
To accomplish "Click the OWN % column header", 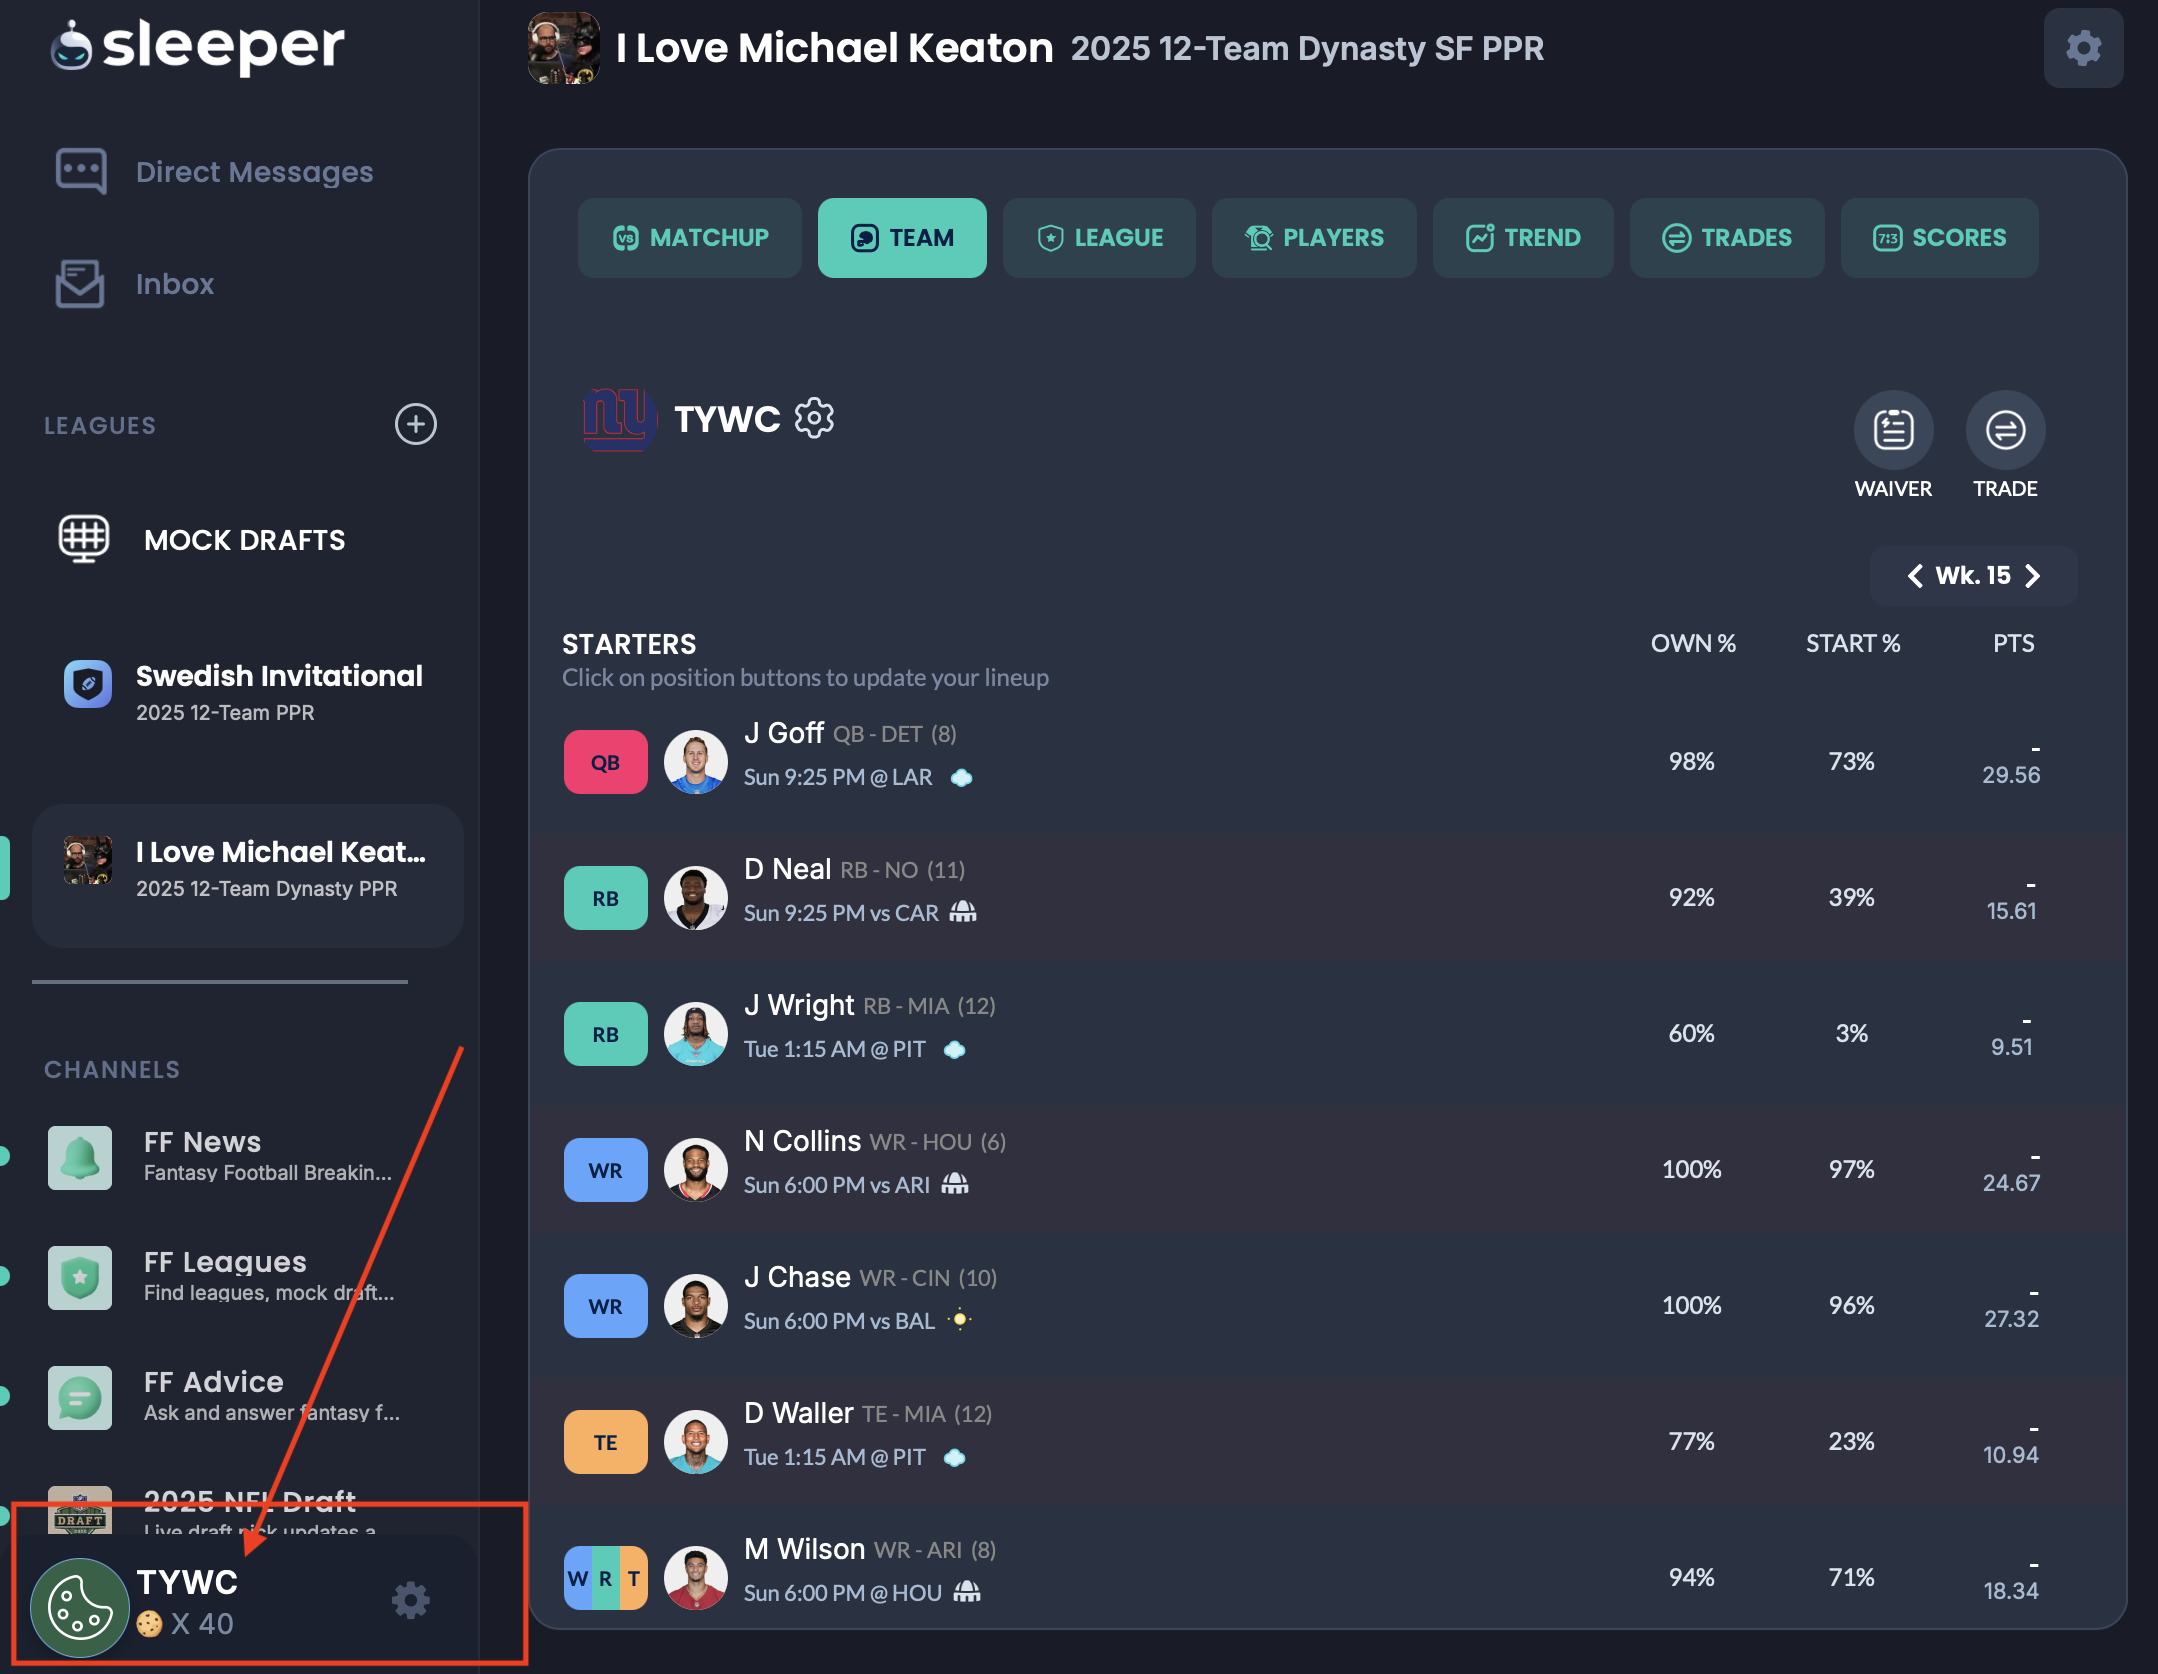I will pyautogui.click(x=1693, y=643).
